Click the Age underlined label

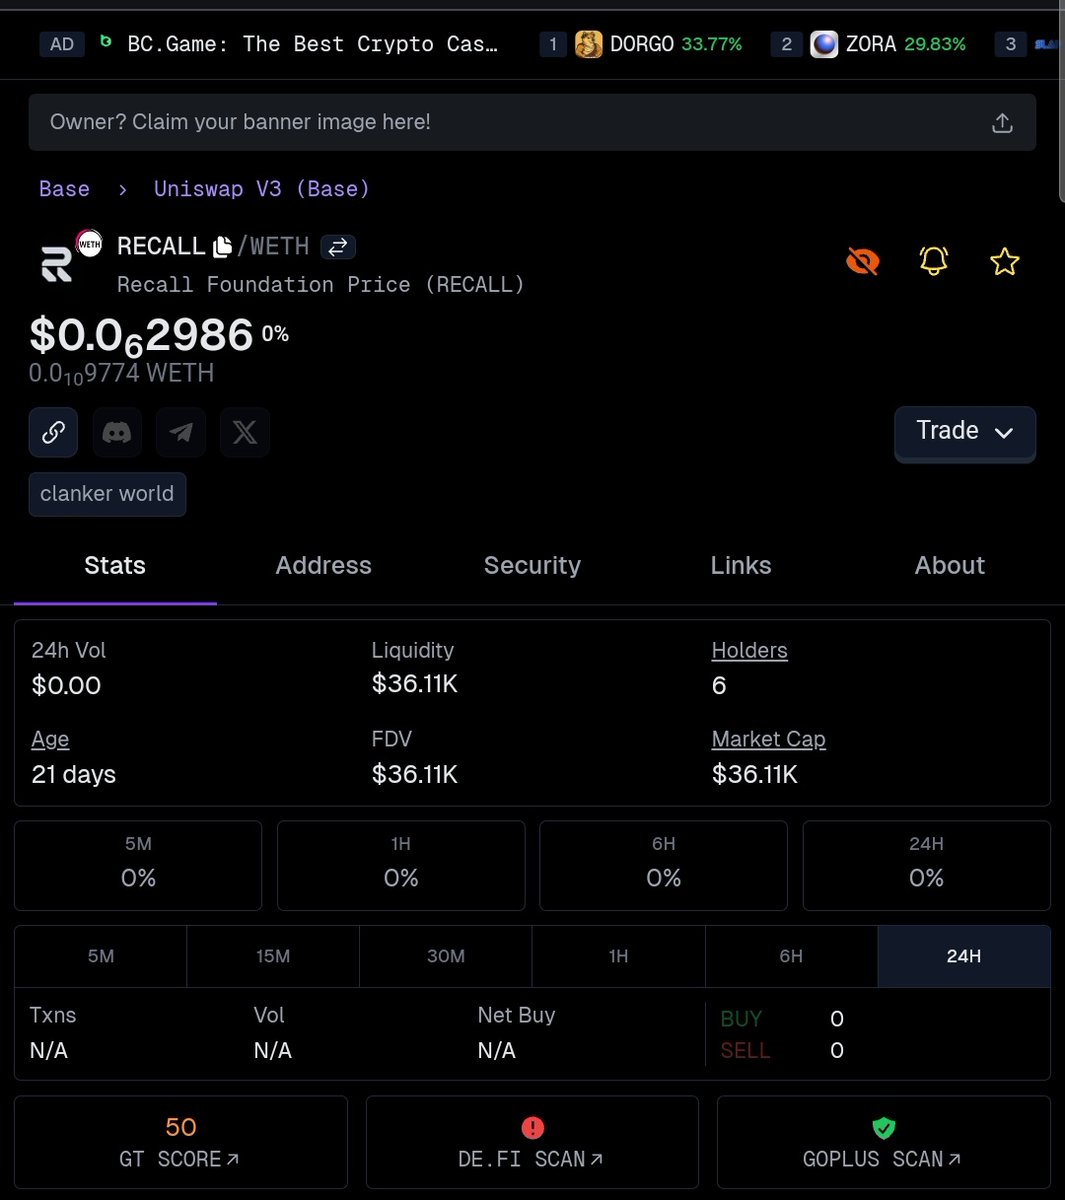[50, 740]
